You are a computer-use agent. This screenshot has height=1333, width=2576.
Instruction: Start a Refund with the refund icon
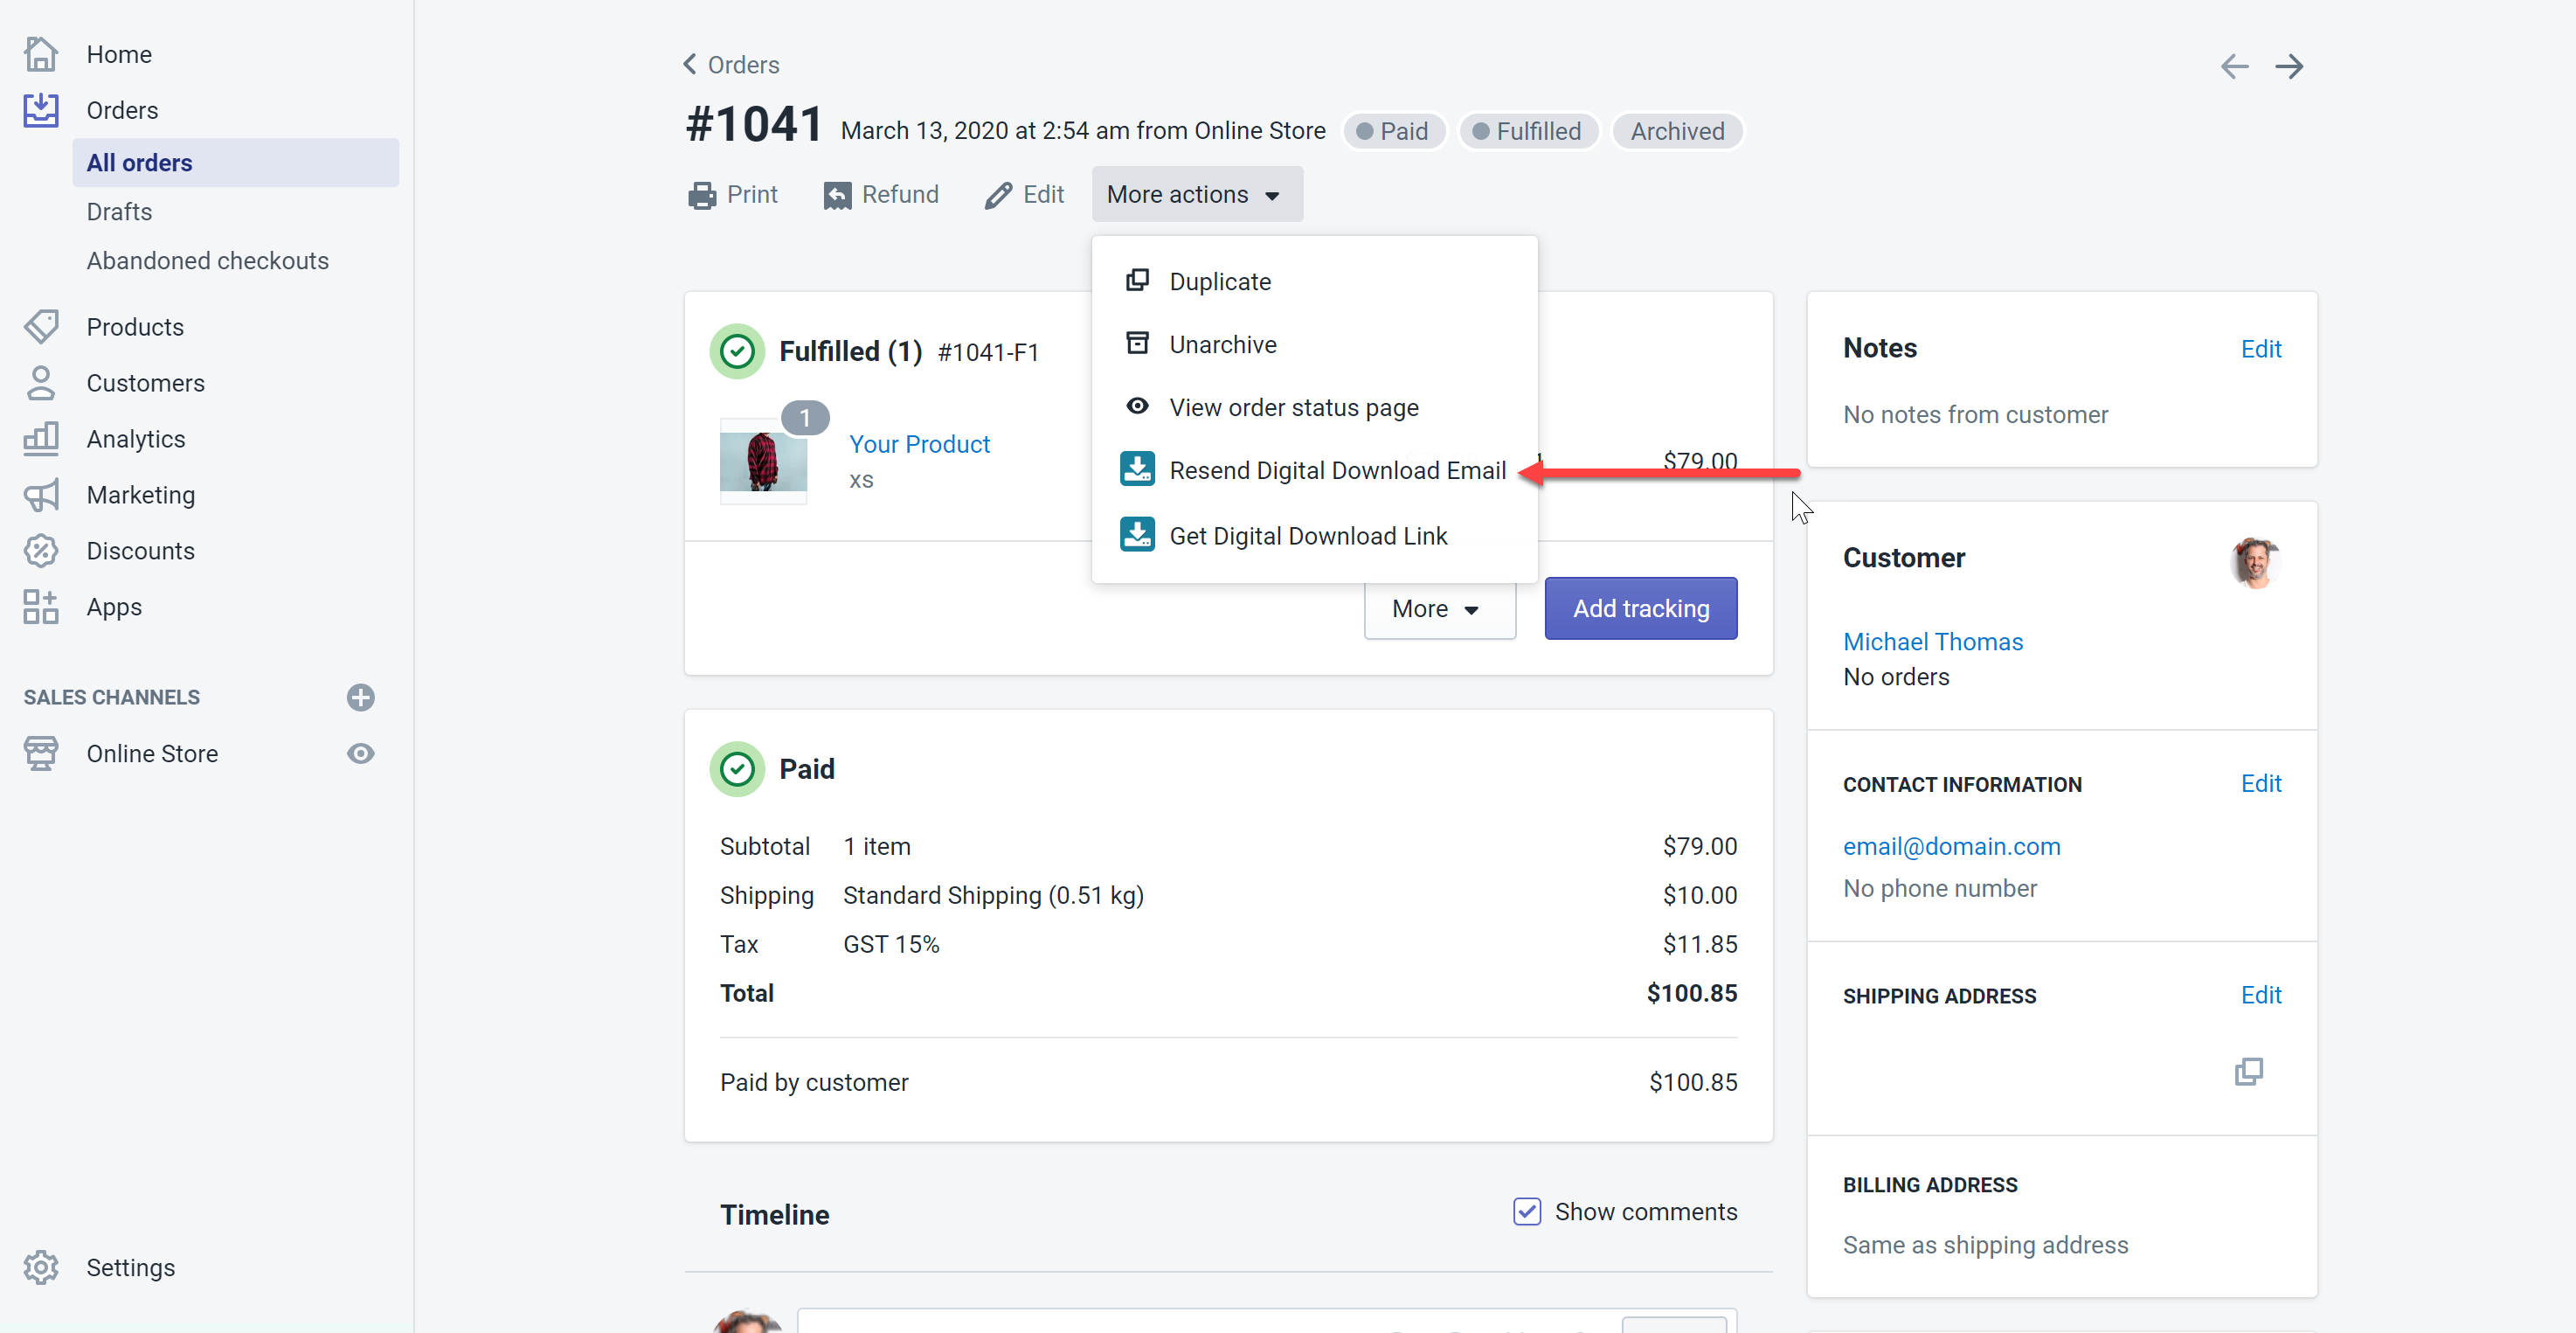pos(839,194)
